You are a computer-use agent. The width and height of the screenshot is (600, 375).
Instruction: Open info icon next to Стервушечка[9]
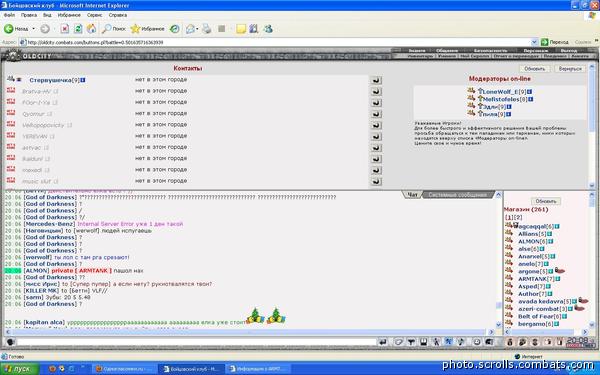(83, 80)
